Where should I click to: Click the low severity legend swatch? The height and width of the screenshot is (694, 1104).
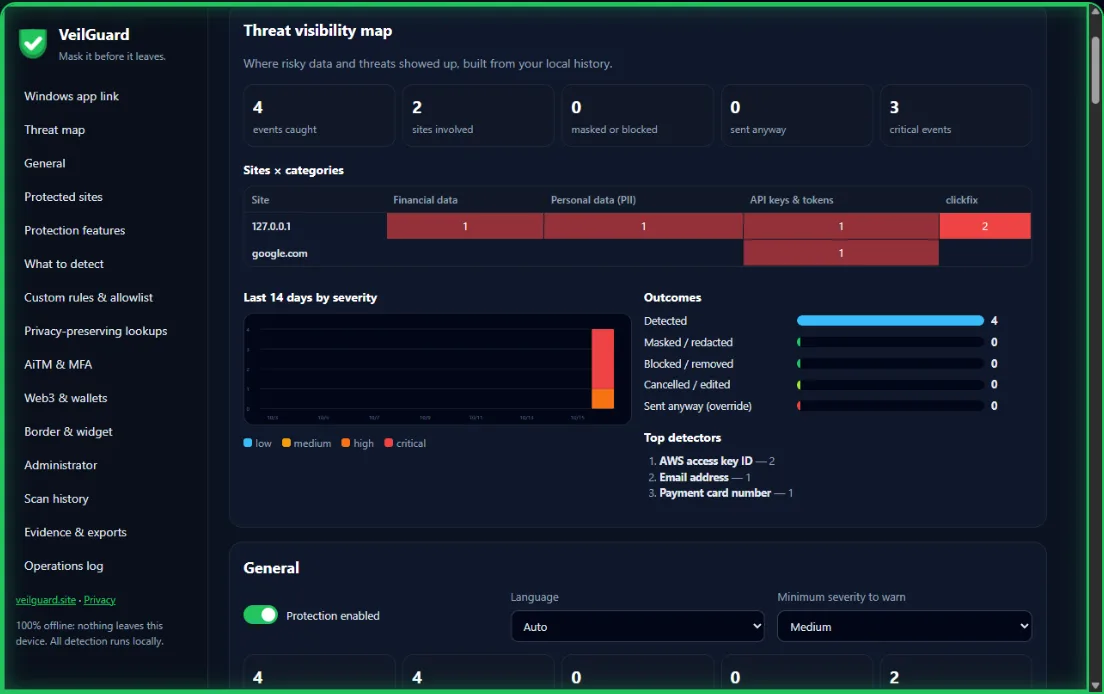(248, 443)
